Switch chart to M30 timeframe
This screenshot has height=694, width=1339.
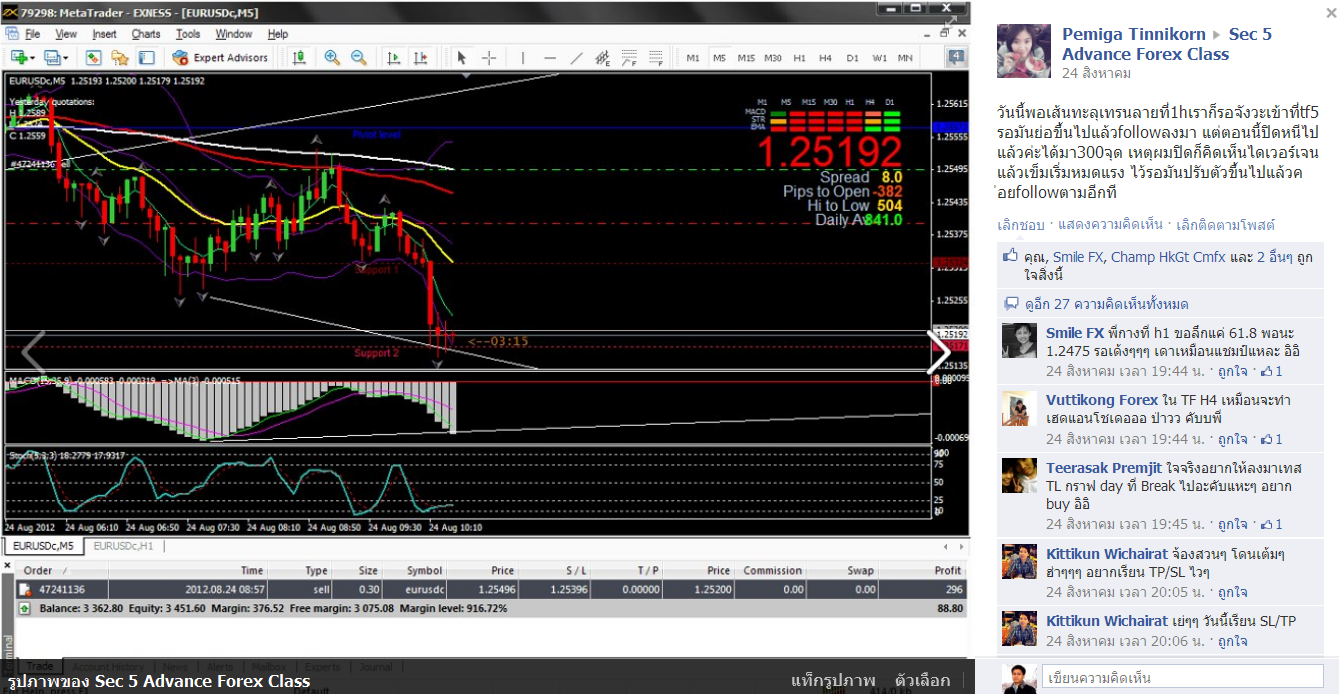773,58
